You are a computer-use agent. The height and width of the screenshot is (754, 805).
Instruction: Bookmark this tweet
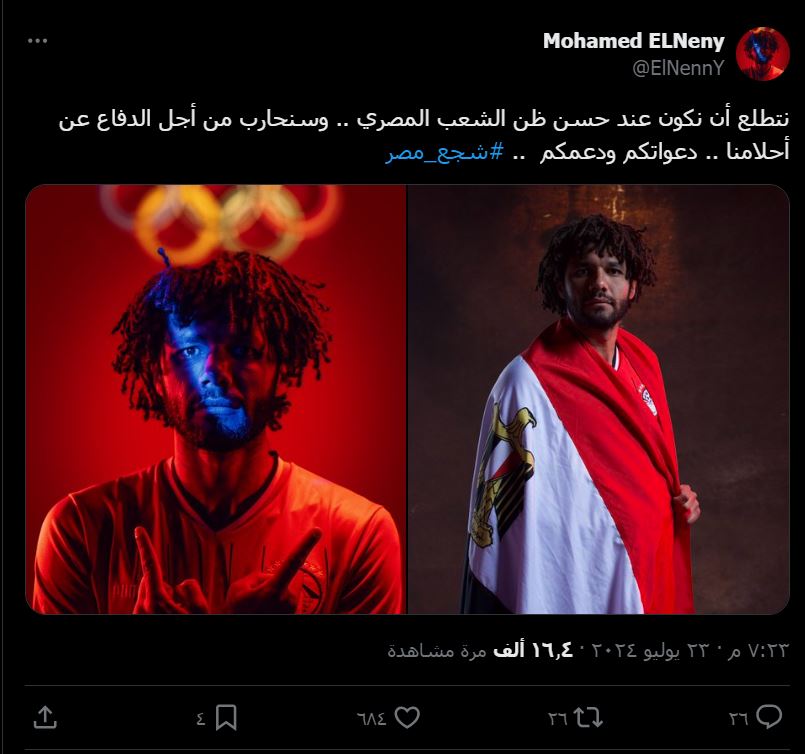click(226, 718)
